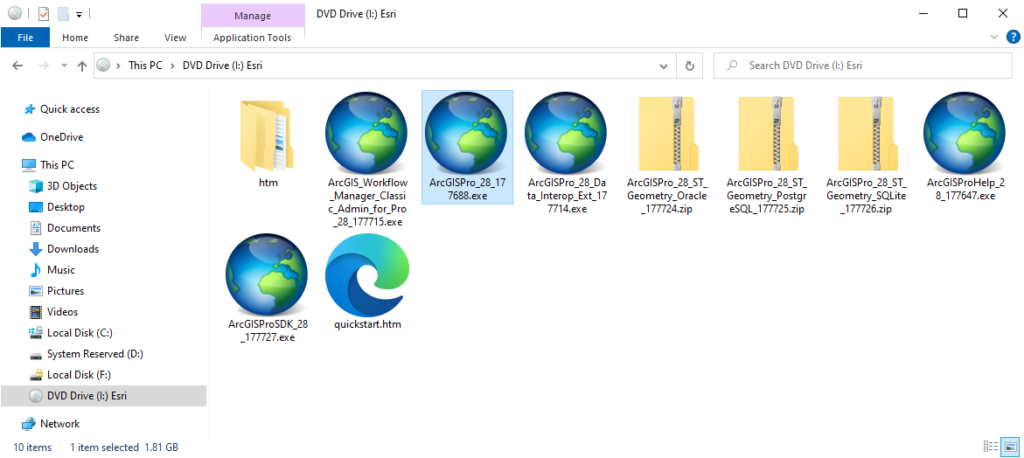Switch to details view layout

pos(991,447)
